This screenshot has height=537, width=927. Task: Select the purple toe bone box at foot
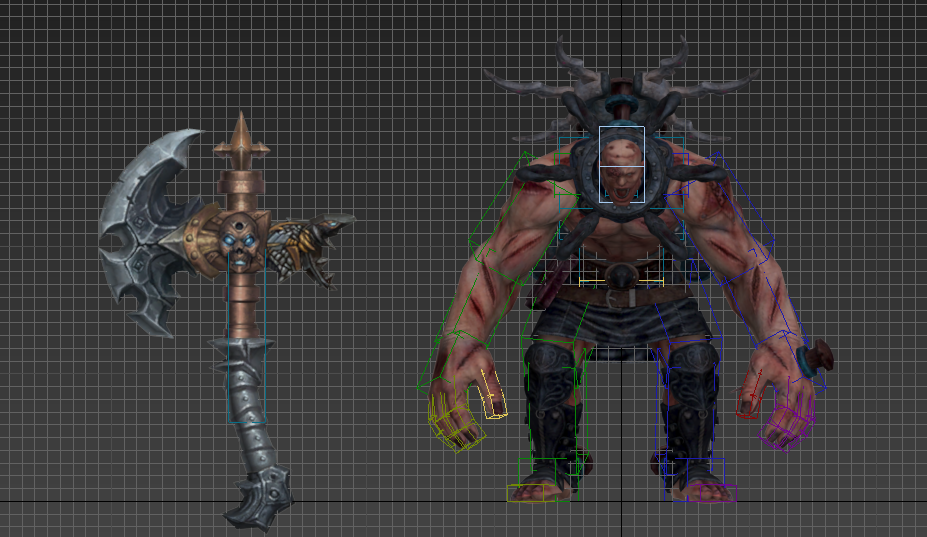pos(718,493)
